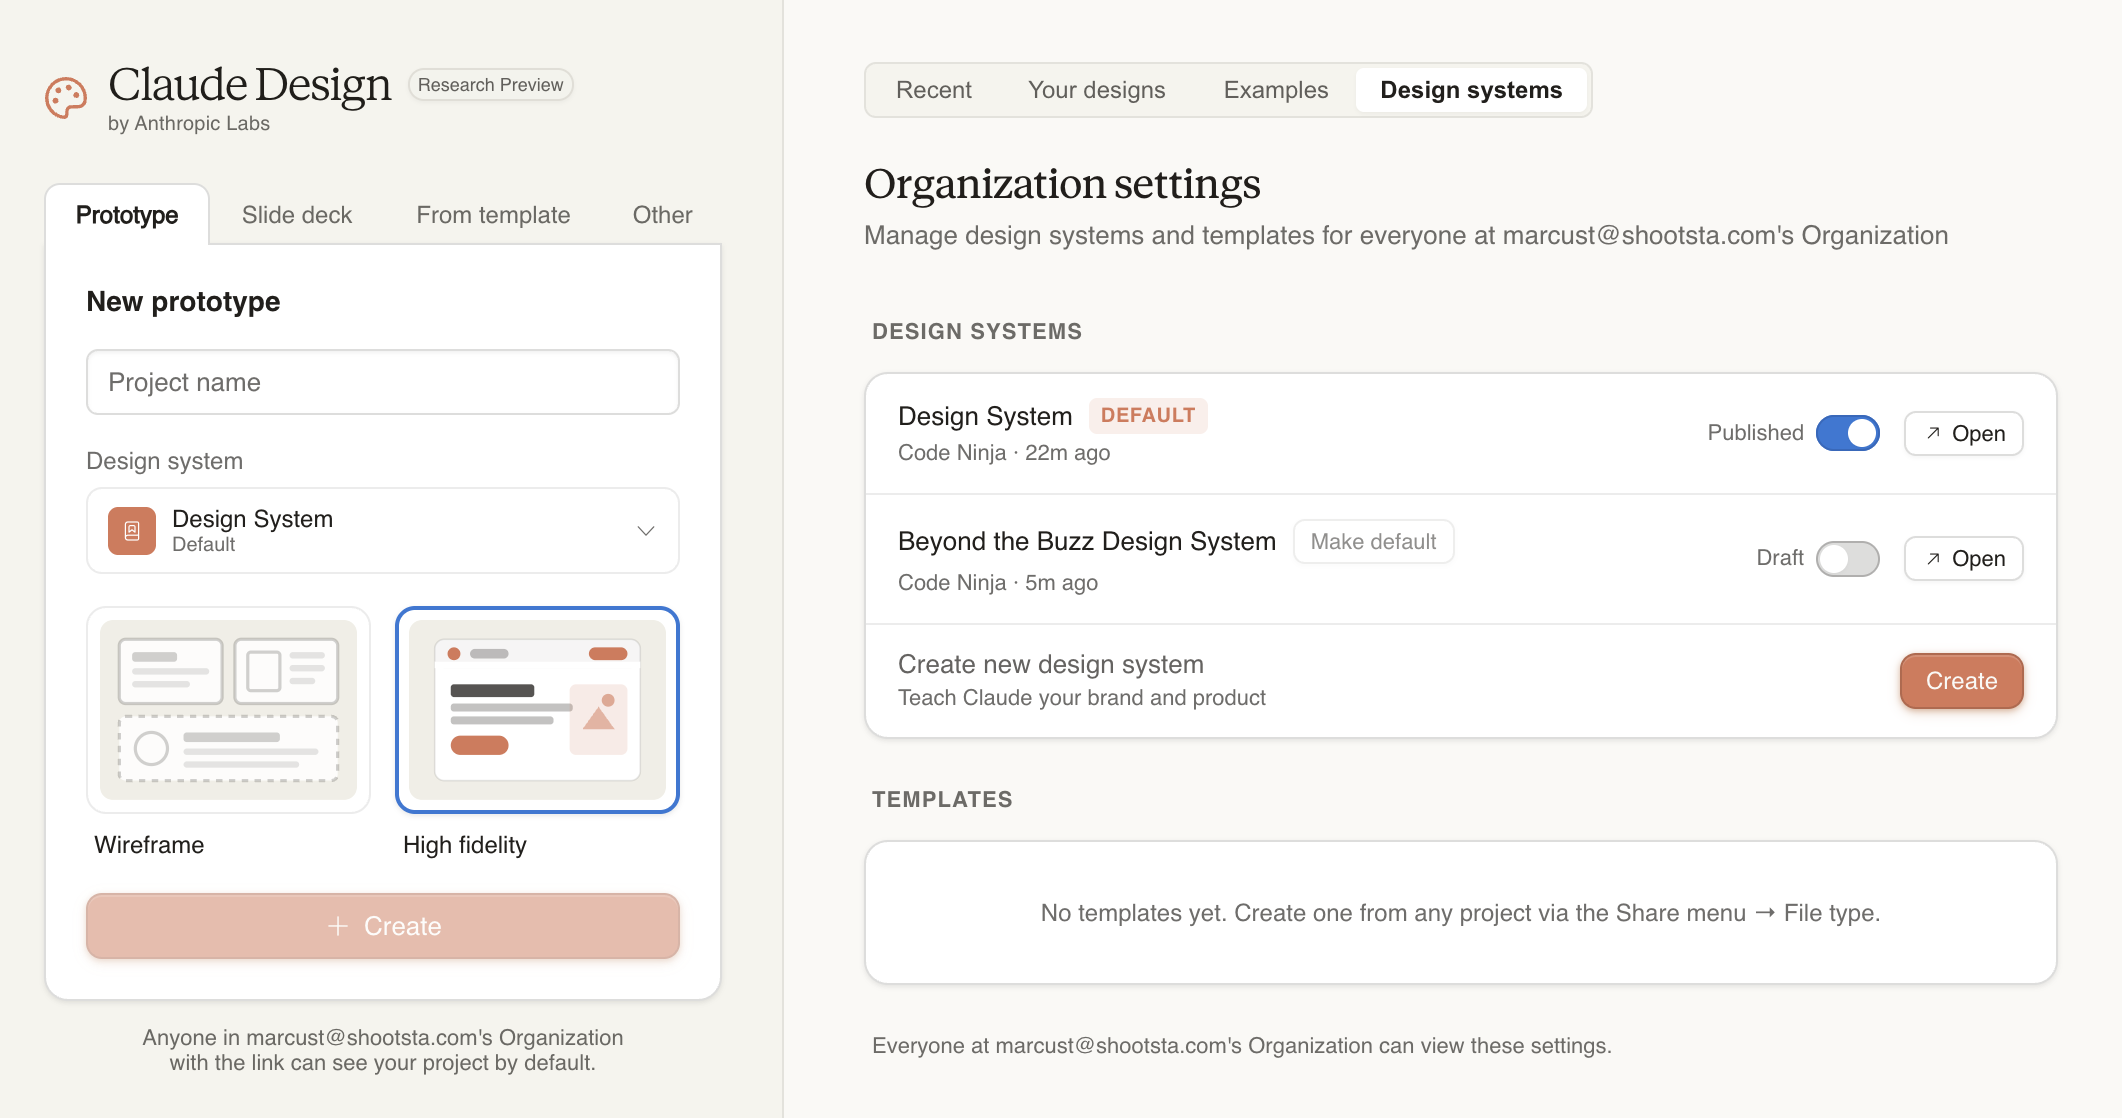Click the Claude Design palette logo
The height and width of the screenshot is (1118, 2122).
(x=66, y=97)
